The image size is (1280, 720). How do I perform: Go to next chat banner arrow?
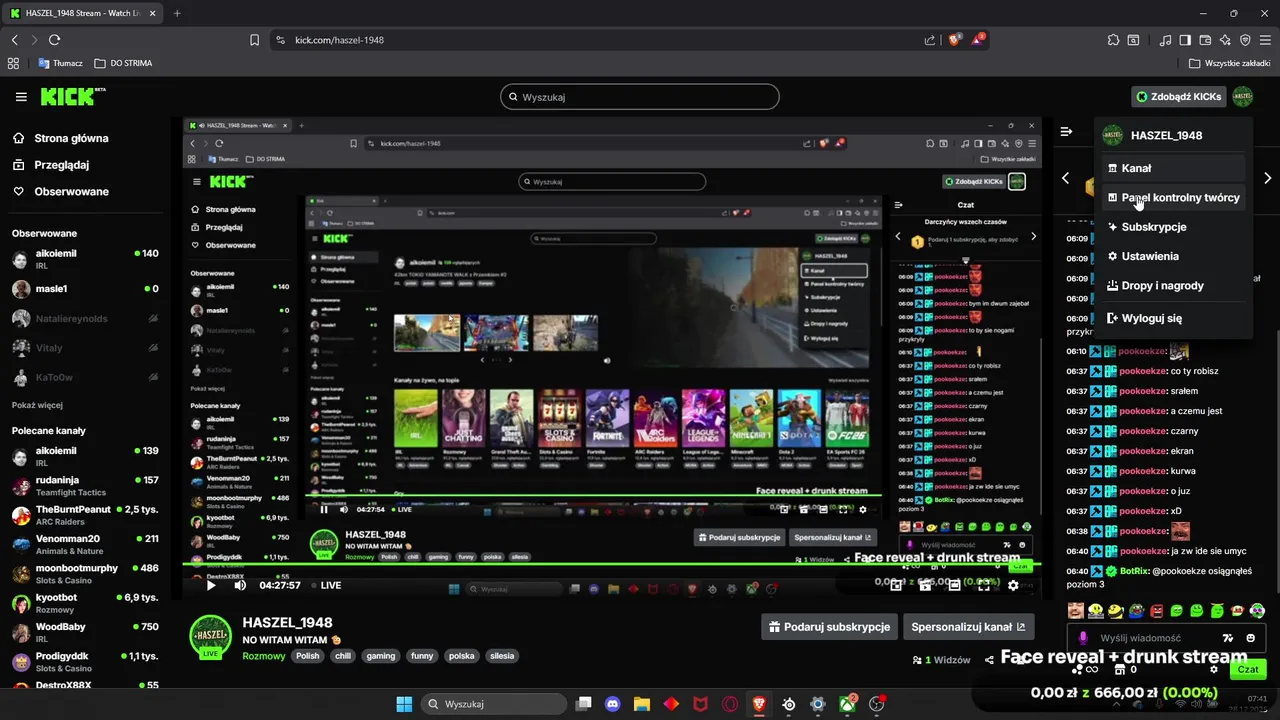(1267, 178)
